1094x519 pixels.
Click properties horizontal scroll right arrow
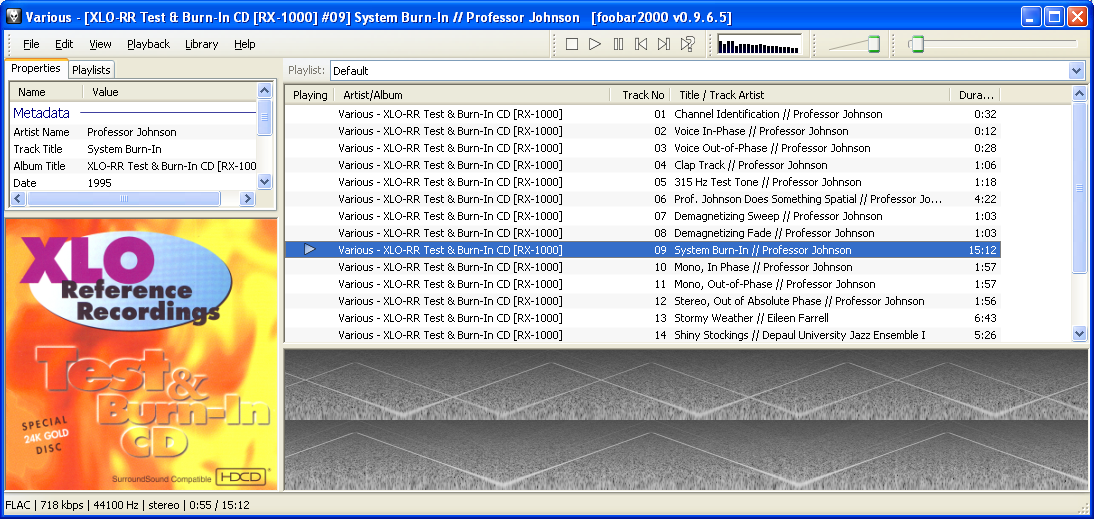pyautogui.click(x=247, y=199)
